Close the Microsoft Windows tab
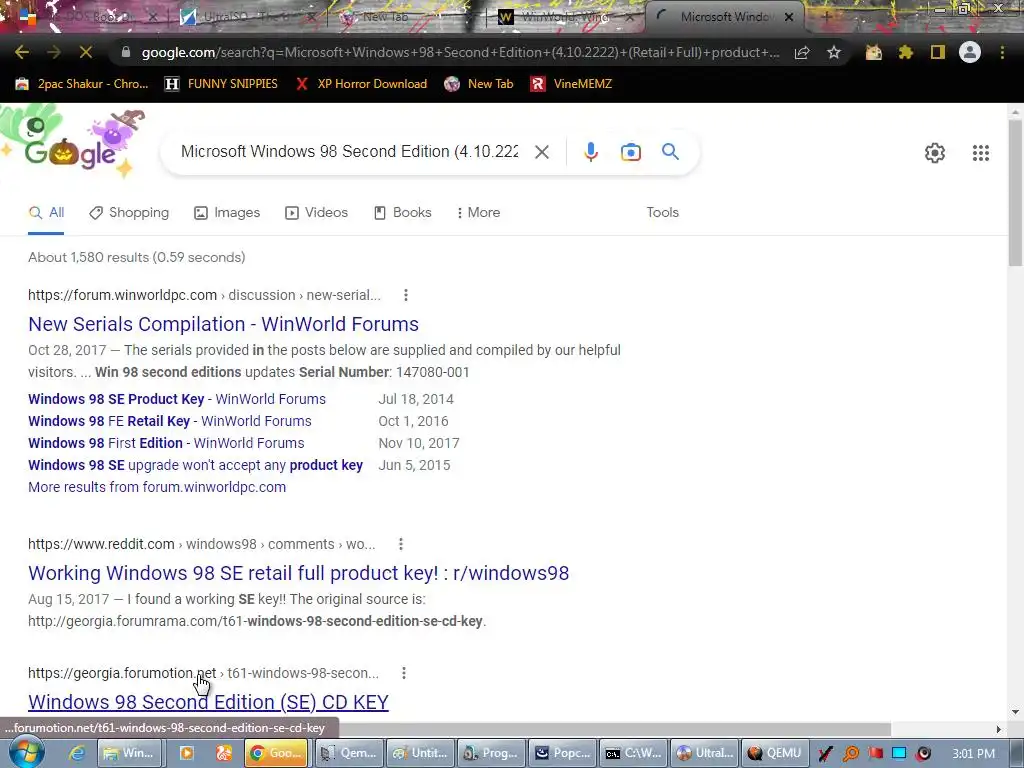 click(x=789, y=17)
